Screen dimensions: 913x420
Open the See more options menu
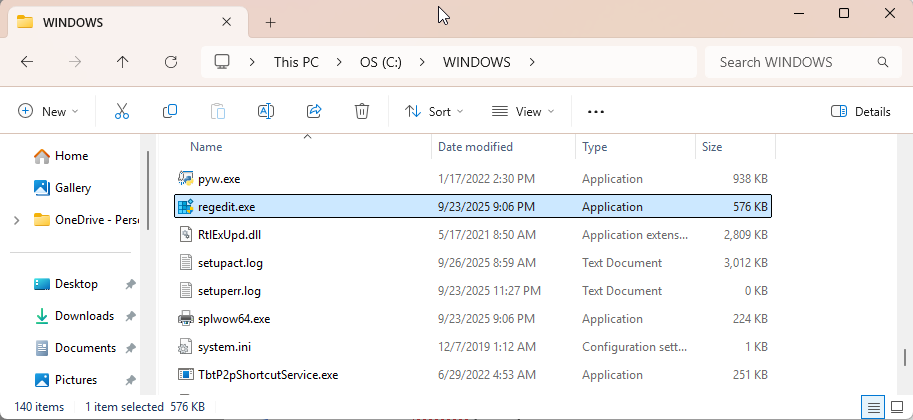[596, 111]
